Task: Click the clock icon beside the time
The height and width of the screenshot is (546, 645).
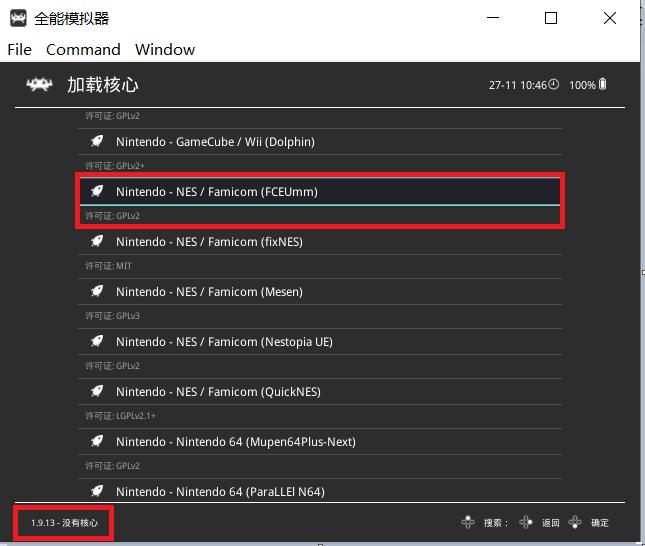Action: [x=554, y=84]
